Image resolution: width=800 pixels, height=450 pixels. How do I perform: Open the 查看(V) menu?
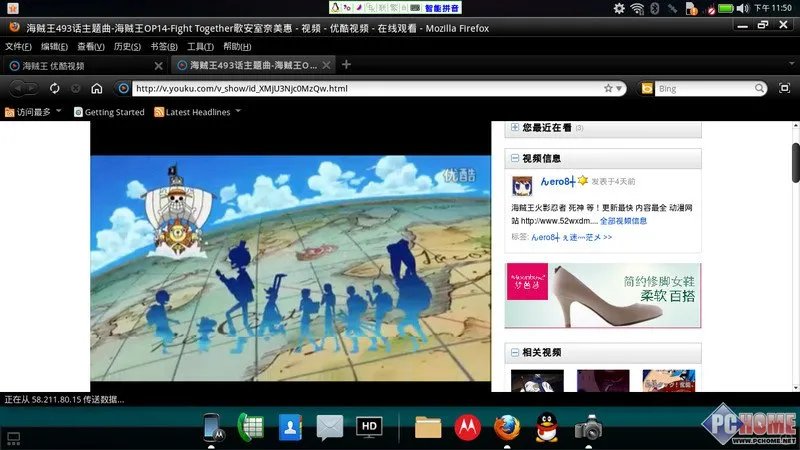click(x=91, y=46)
